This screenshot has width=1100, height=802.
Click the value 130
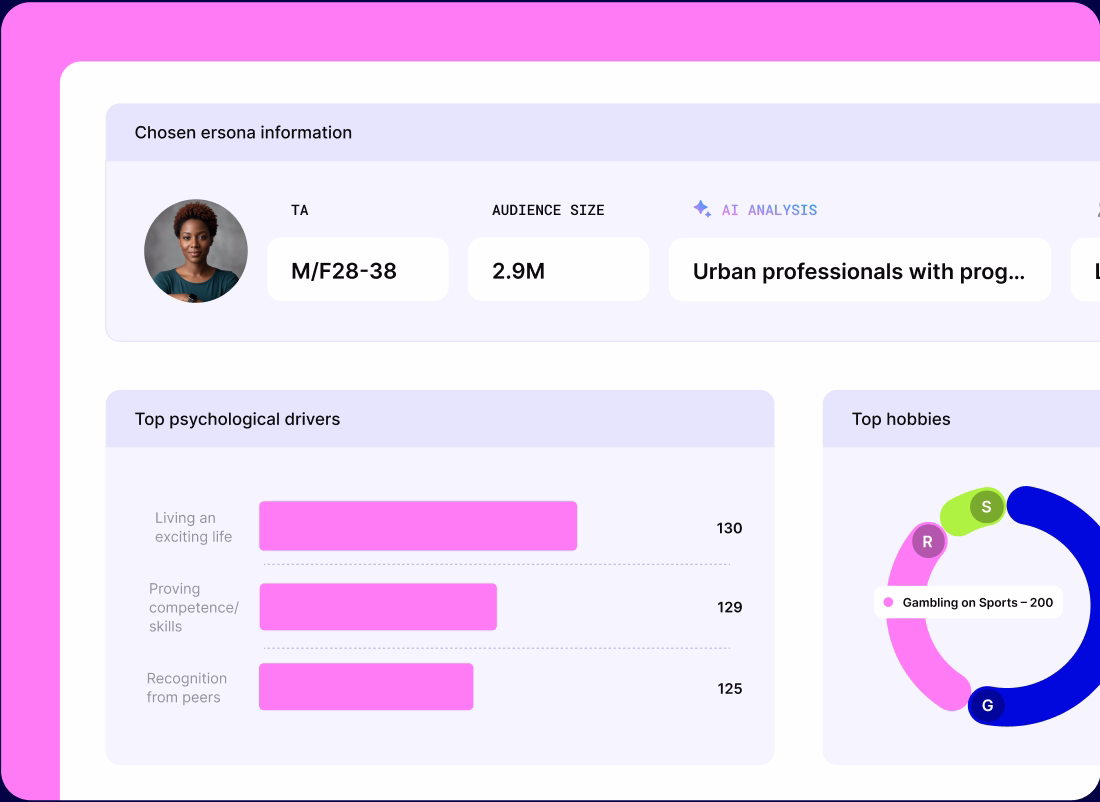pos(729,528)
